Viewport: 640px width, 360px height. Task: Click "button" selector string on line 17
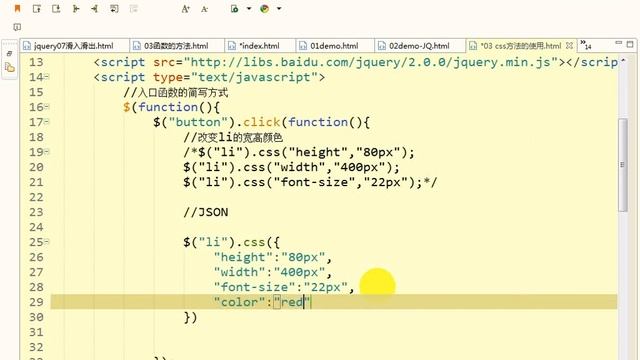point(198,122)
